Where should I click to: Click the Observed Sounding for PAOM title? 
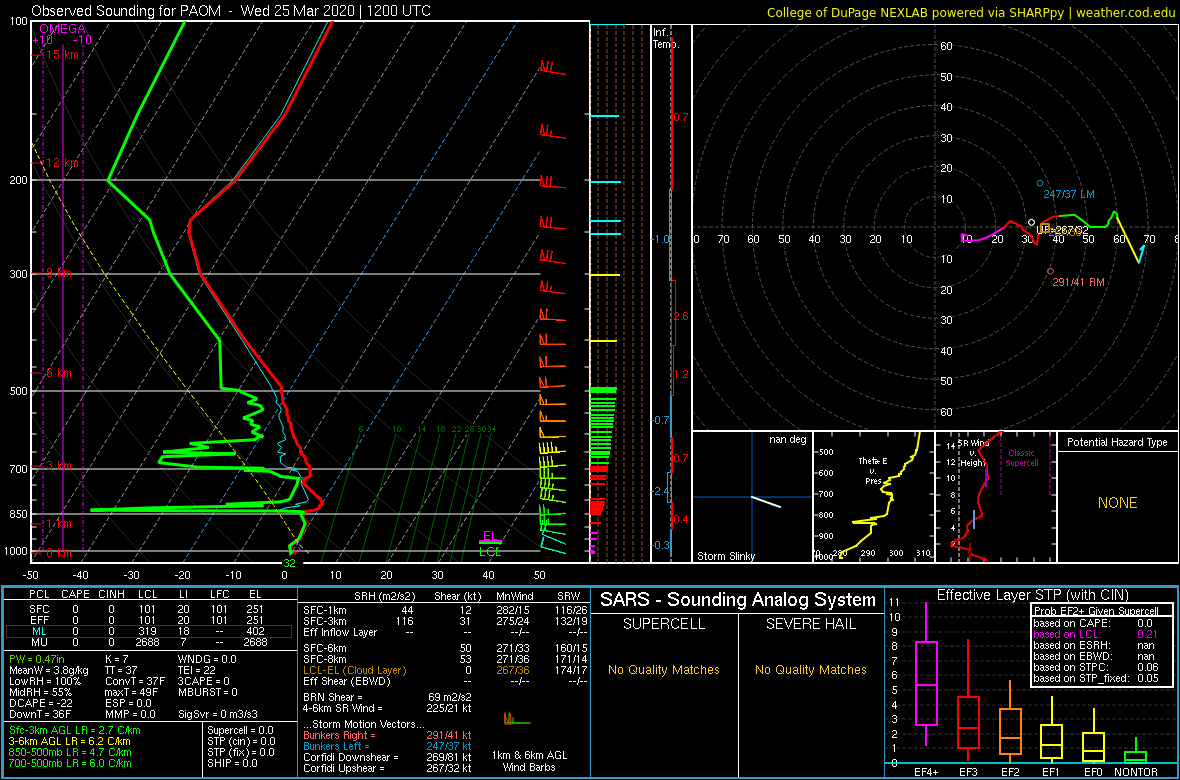coord(231,11)
